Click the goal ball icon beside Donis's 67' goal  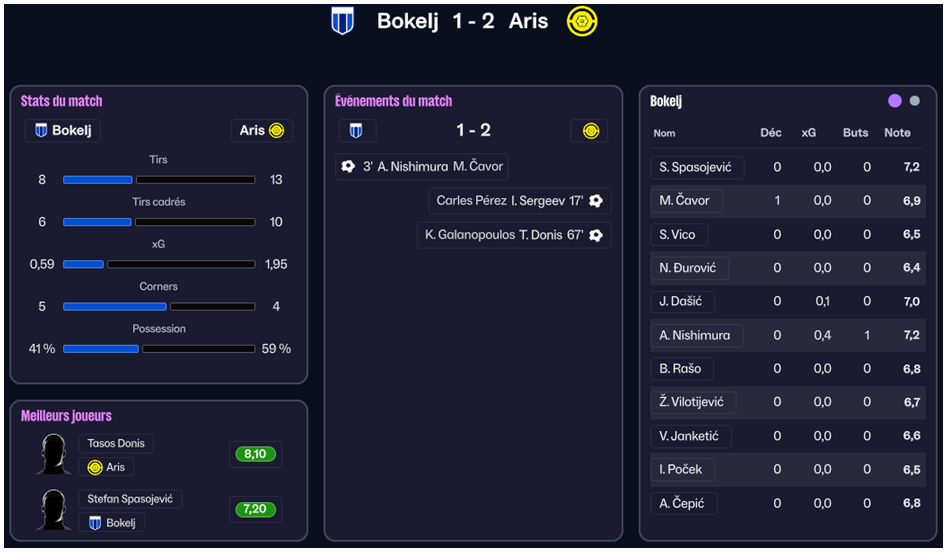pyautogui.click(x=596, y=235)
